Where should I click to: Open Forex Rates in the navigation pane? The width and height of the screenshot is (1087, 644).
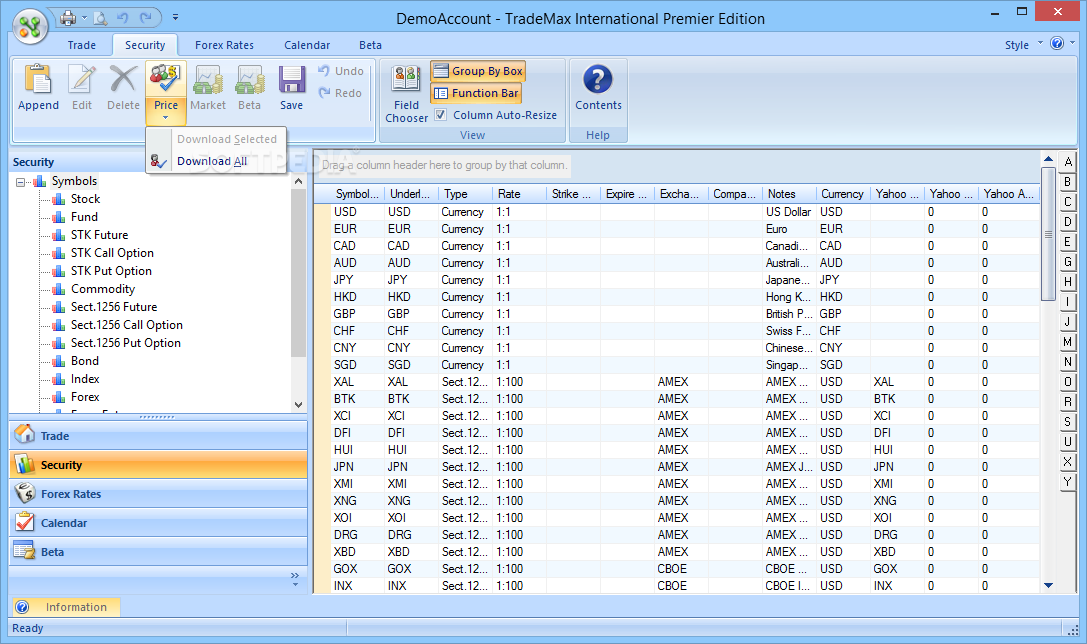point(158,494)
